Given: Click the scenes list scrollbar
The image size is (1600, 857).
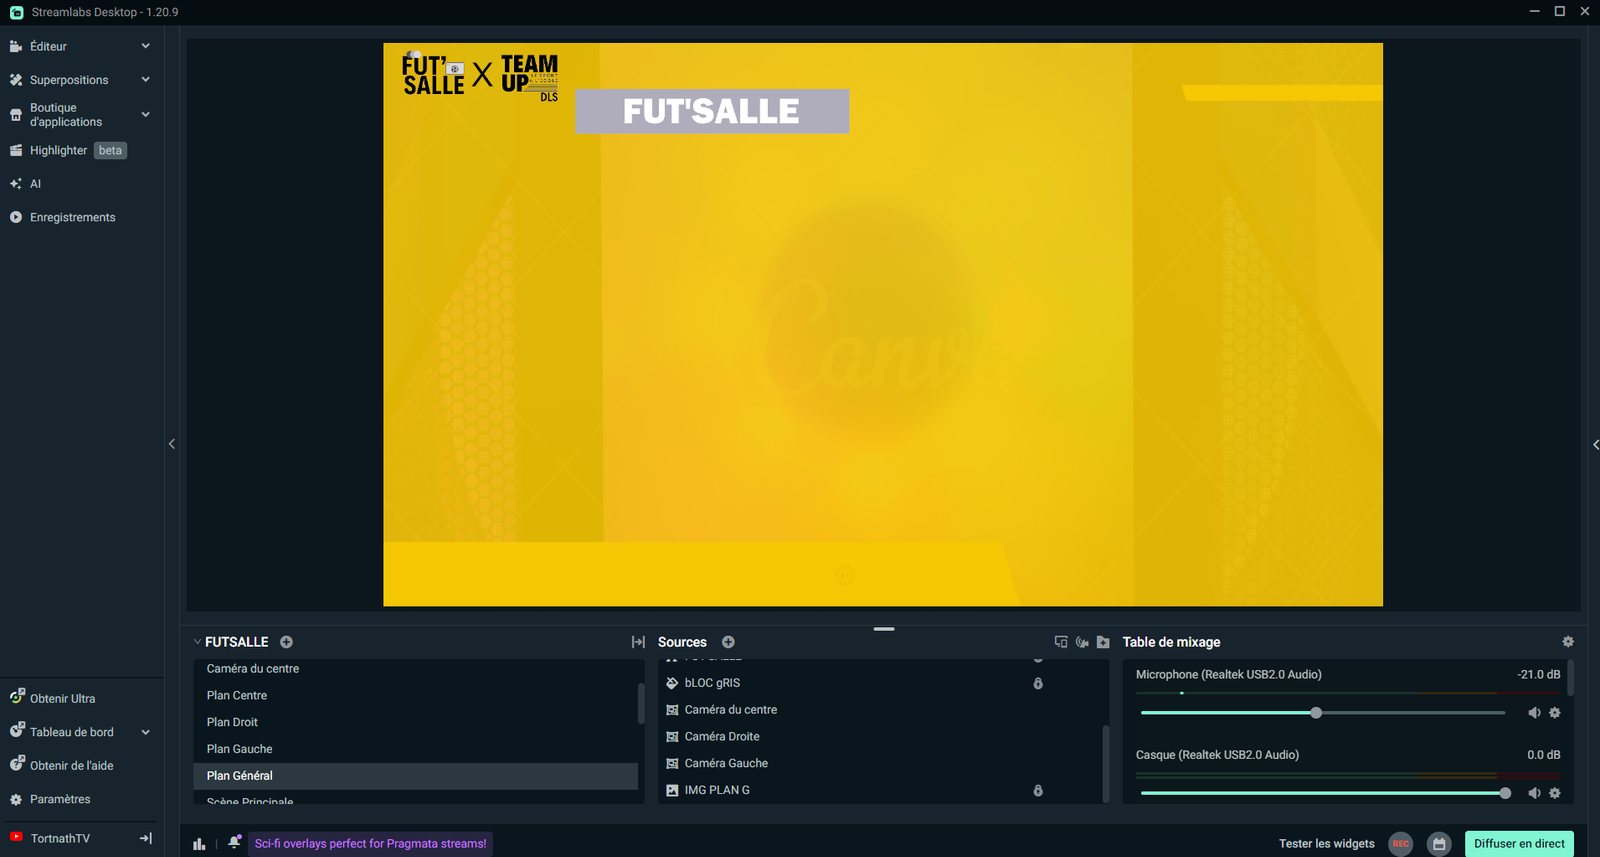Looking at the screenshot, I should [x=640, y=703].
